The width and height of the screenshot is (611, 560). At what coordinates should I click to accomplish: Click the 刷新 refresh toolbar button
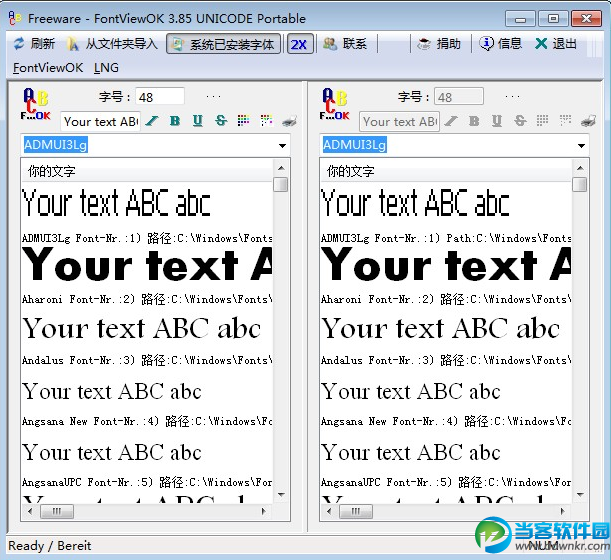tap(33, 44)
